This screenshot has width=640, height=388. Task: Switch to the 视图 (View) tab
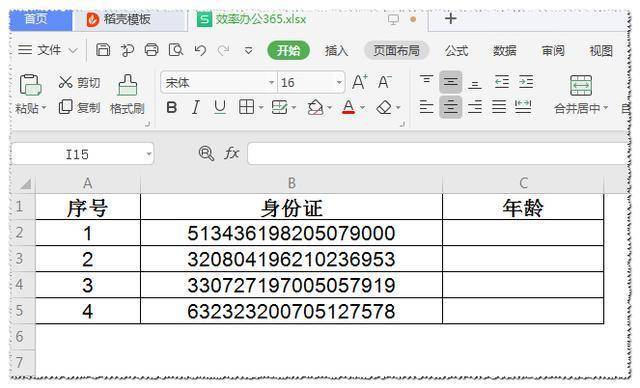click(x=601, y=51)
